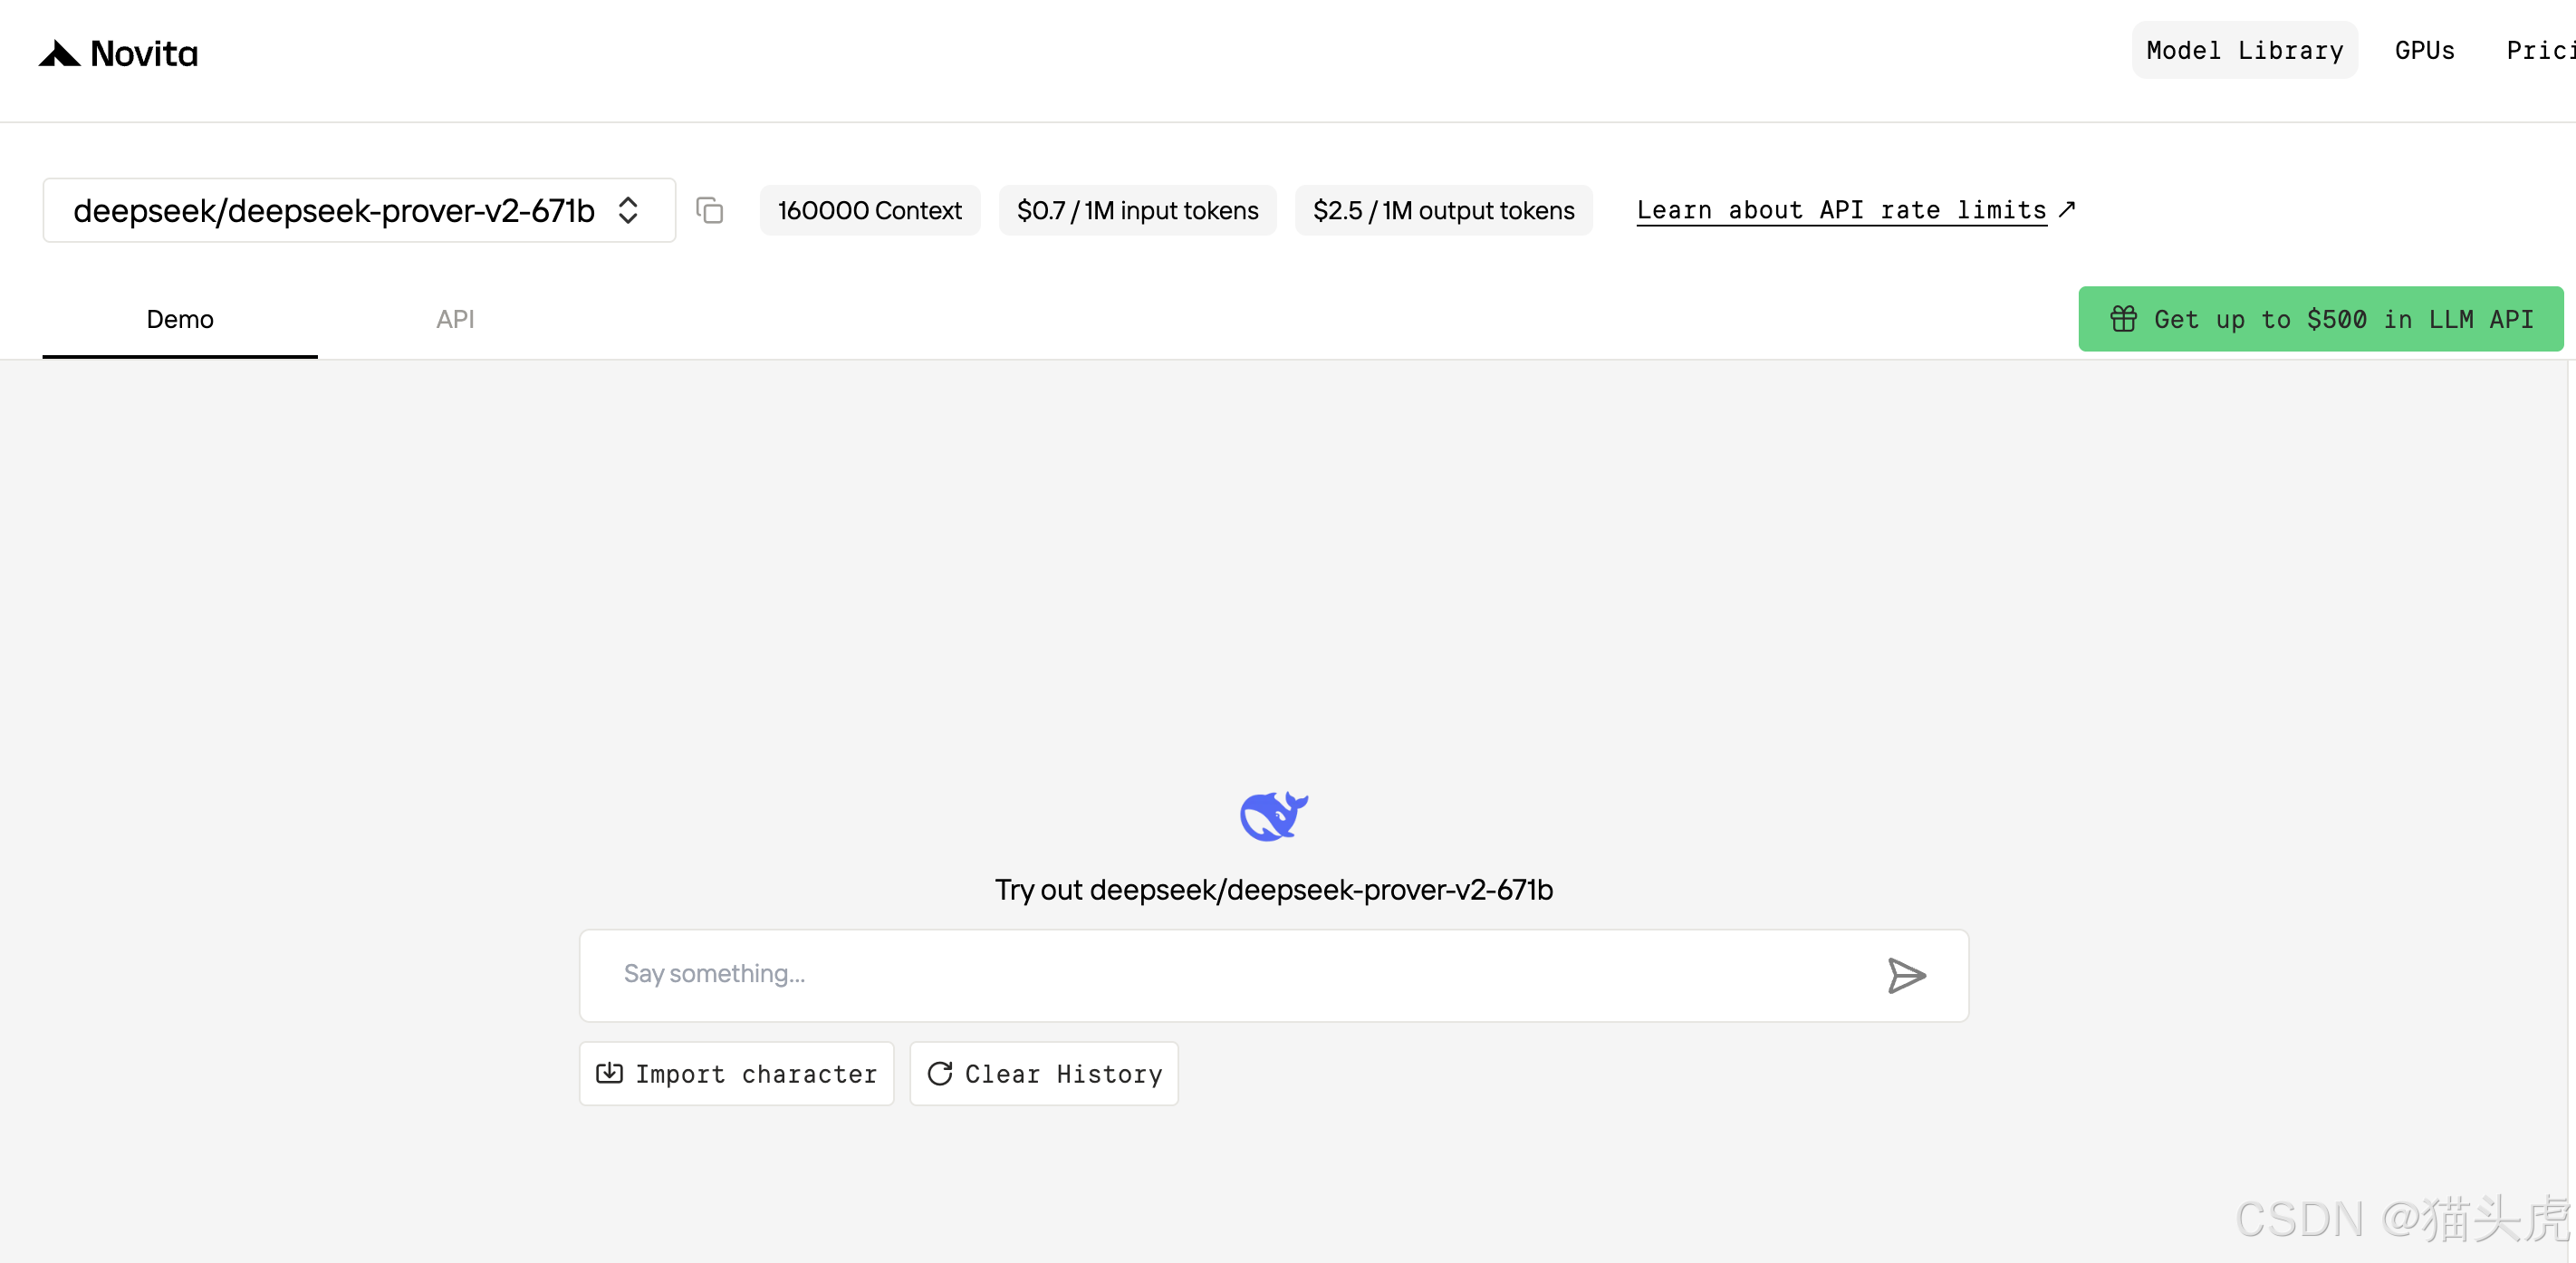Viewport: 2576px width, 1263px height.
Task: Click the model selector up-down chevron
Action: (628, 211)
